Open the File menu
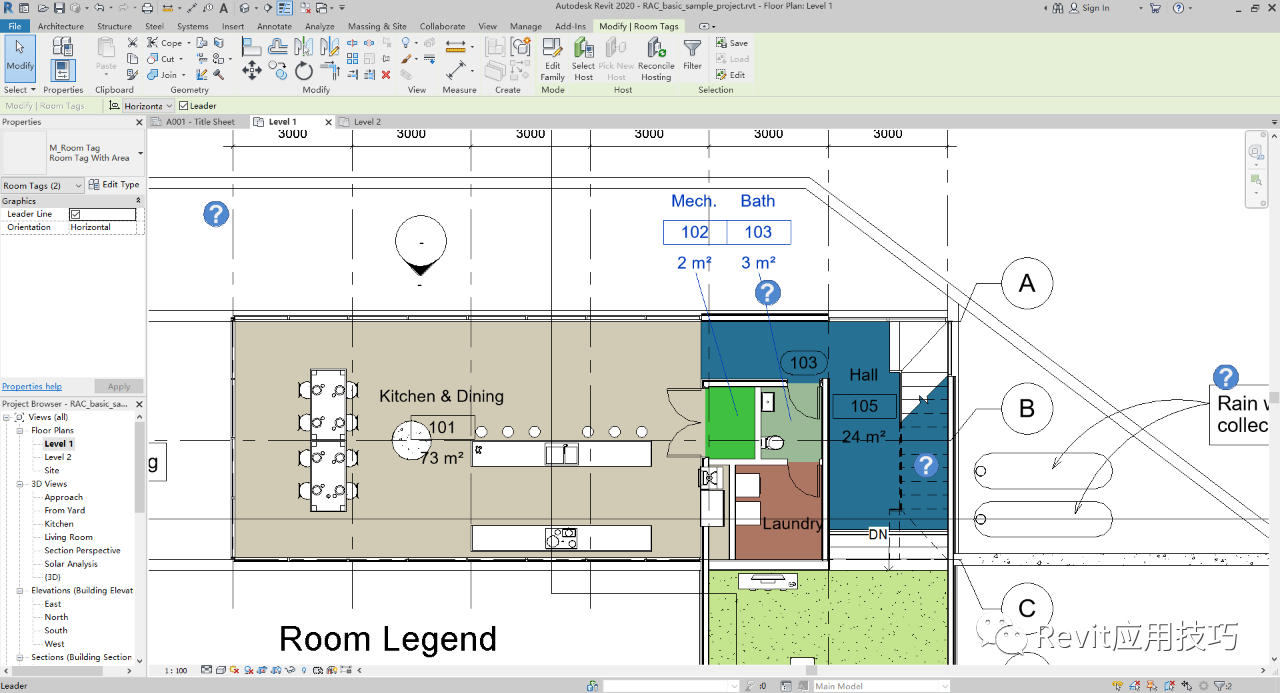This screenshot has height=693, width=1280. click(x=14, y=26)
